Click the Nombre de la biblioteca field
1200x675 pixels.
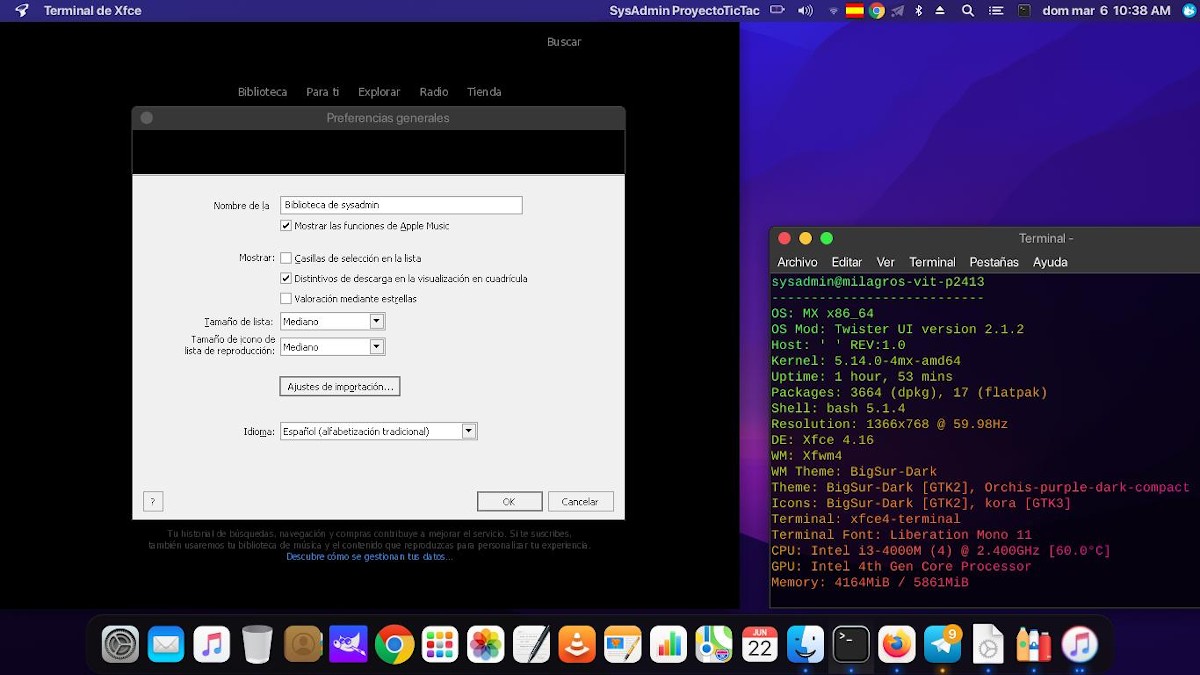(401, 205)
